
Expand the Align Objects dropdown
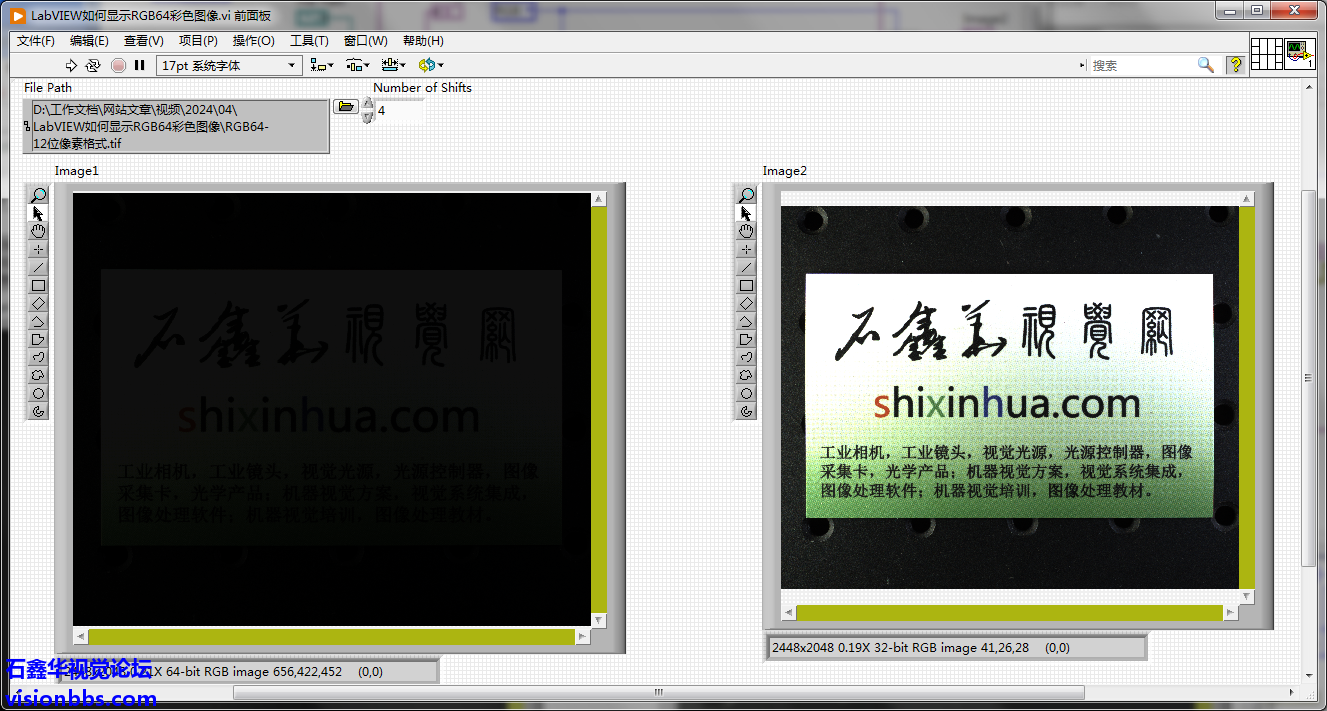point(322,65)
